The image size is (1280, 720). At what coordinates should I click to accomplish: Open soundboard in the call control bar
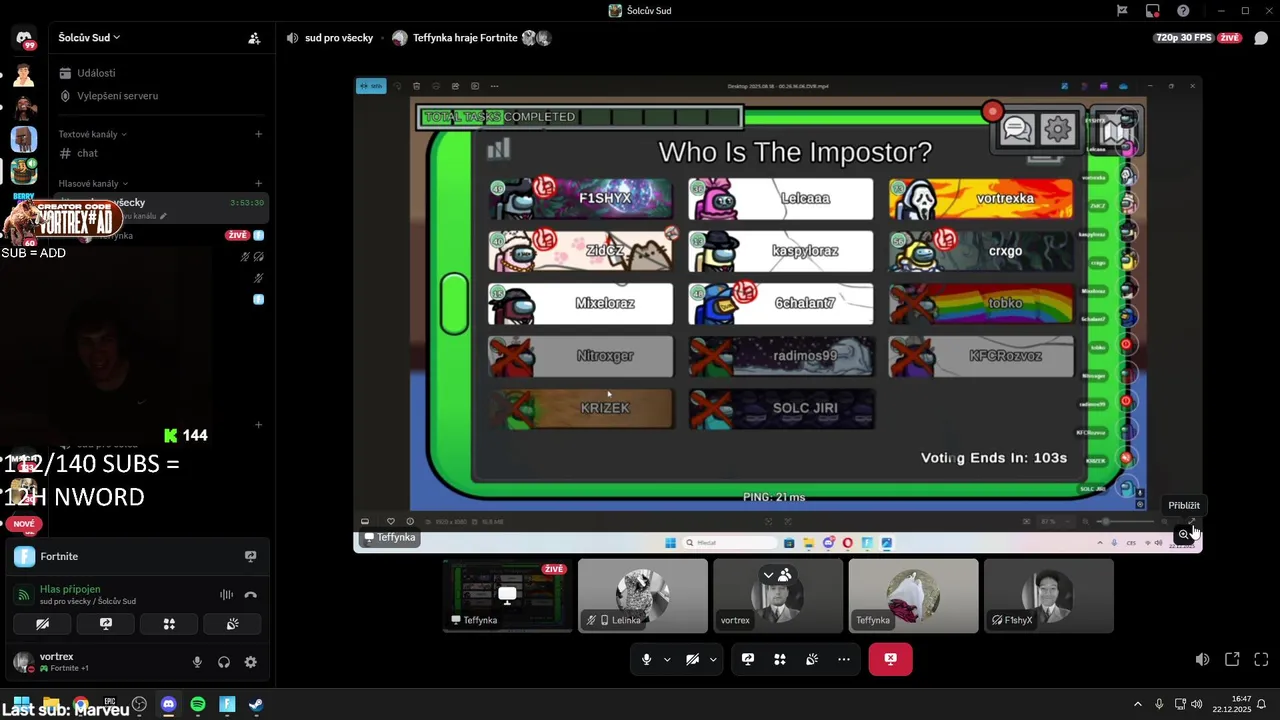coord(812,660)
